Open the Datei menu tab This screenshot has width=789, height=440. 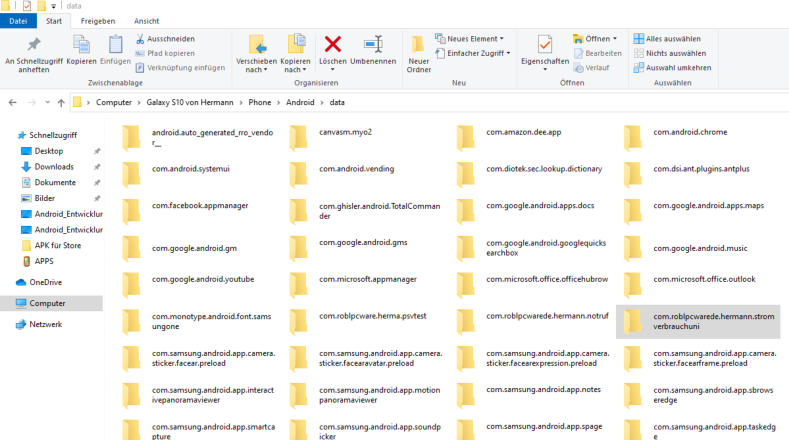pyautogui.click(x=18, y=20)
